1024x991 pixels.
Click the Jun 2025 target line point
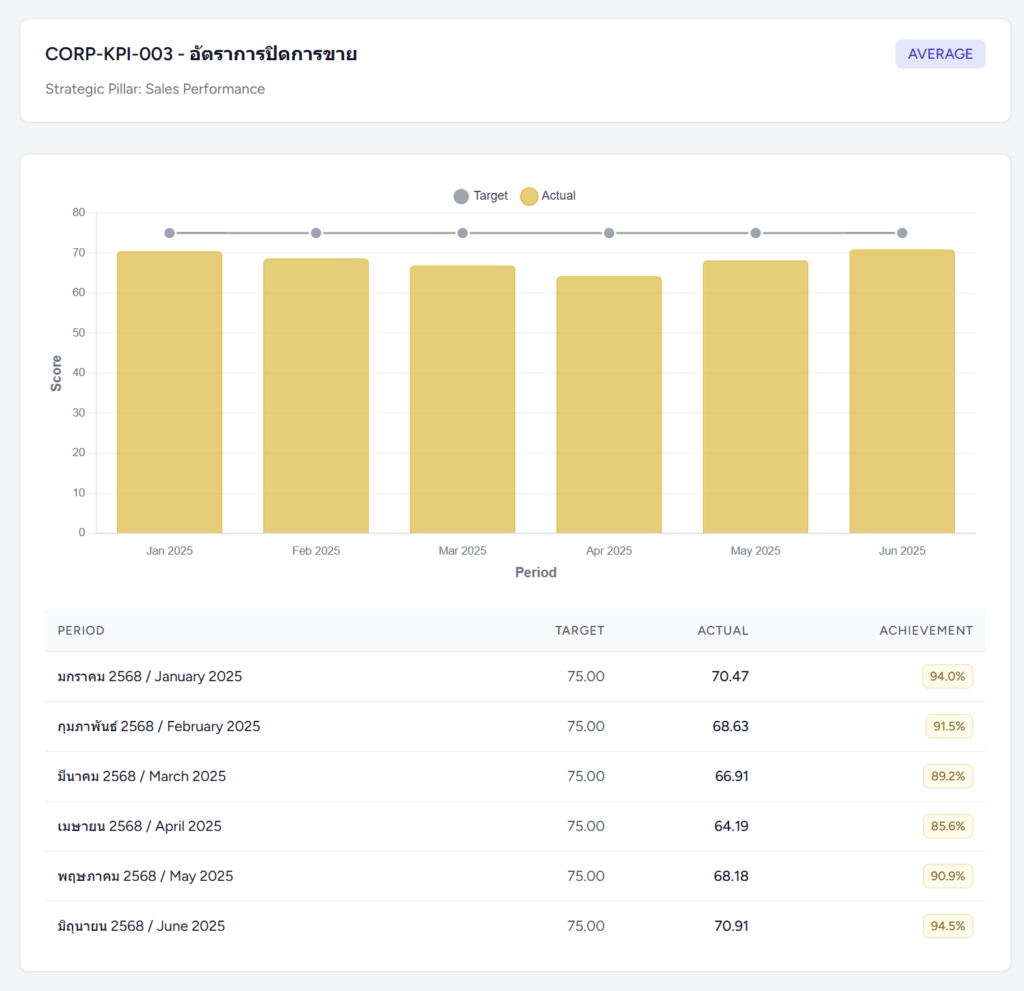pos(902,233)
